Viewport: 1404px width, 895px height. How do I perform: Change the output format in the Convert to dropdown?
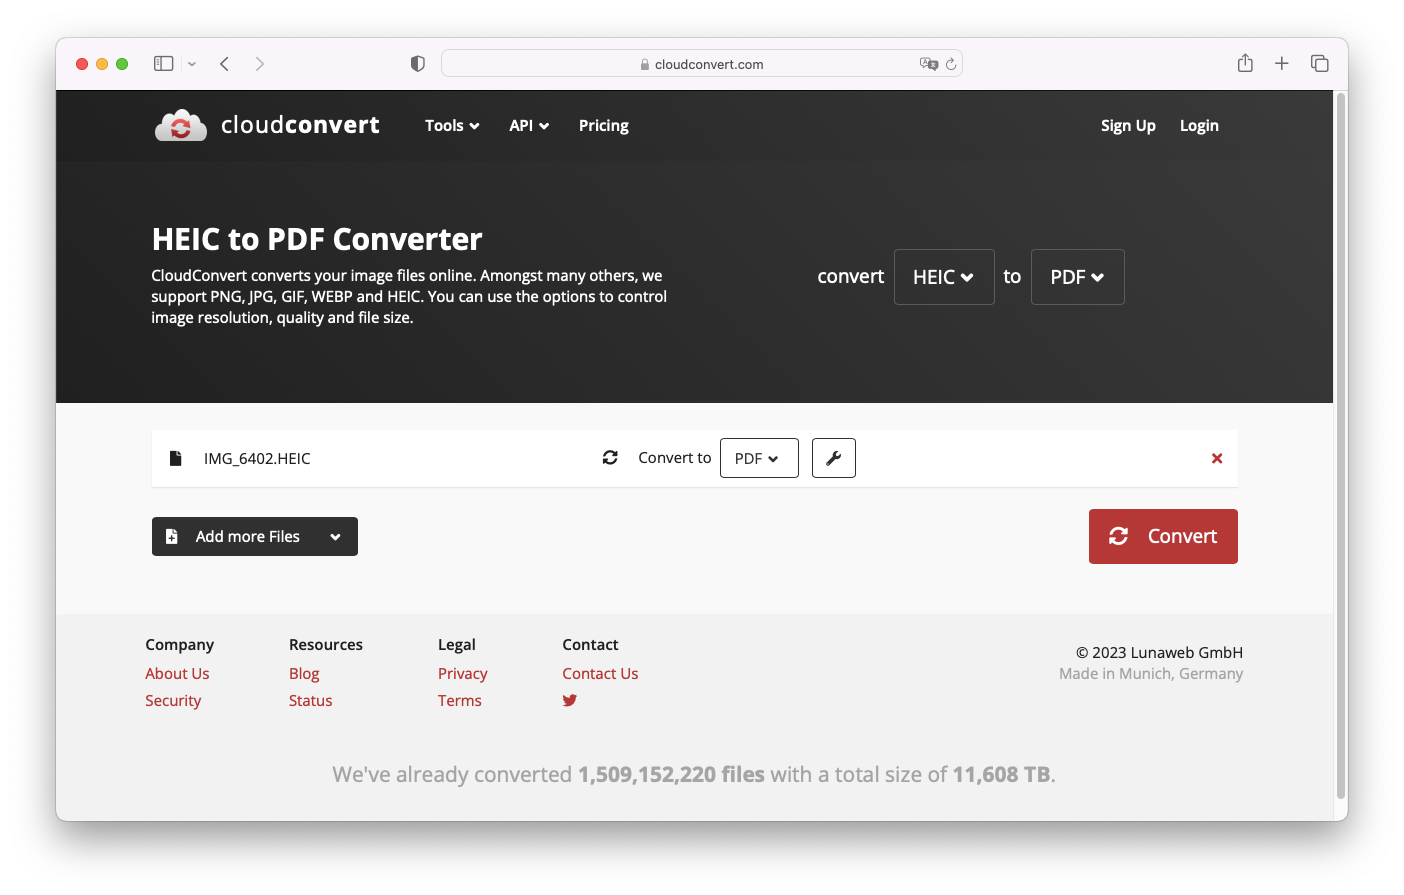point(759,457)
